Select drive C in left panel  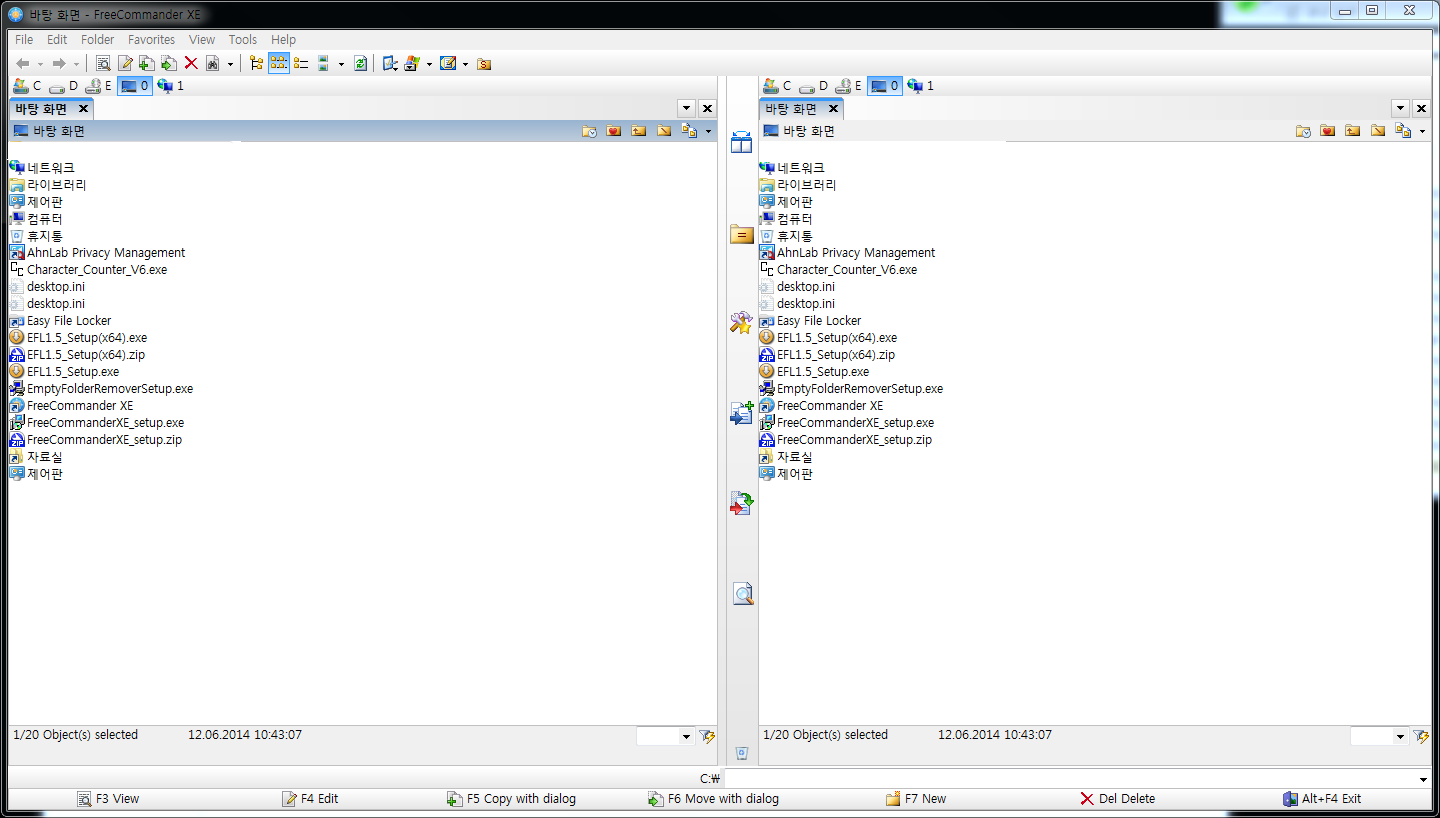(x=27, y=86)
